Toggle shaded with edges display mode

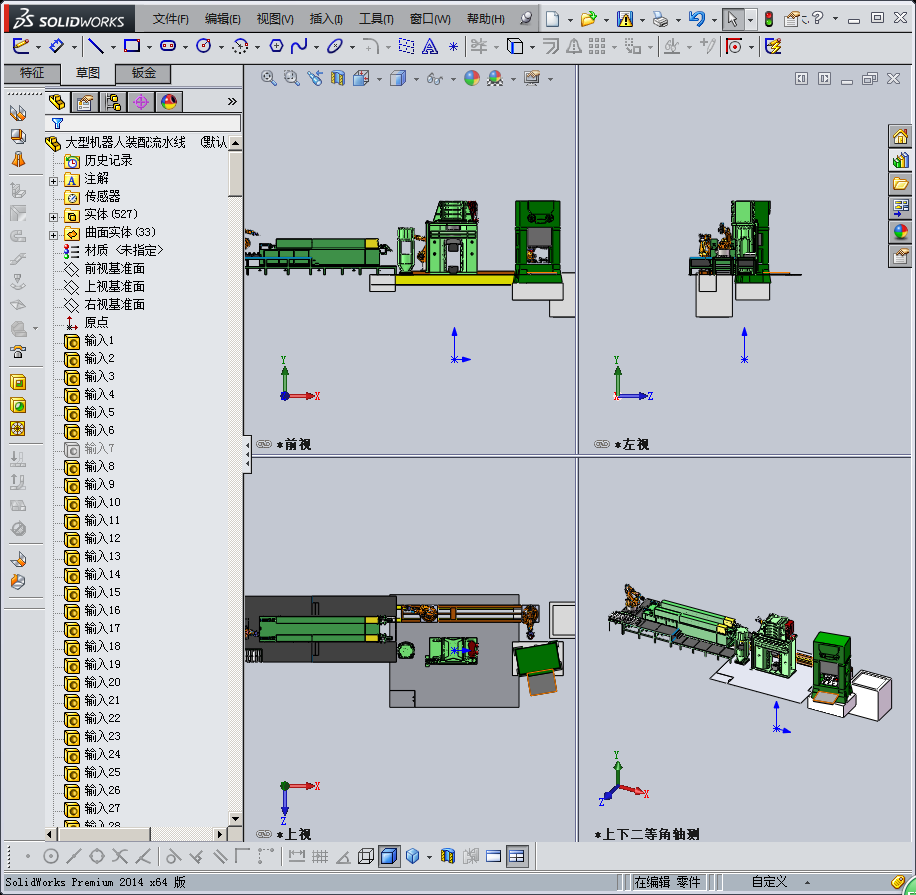coord(388,856)
